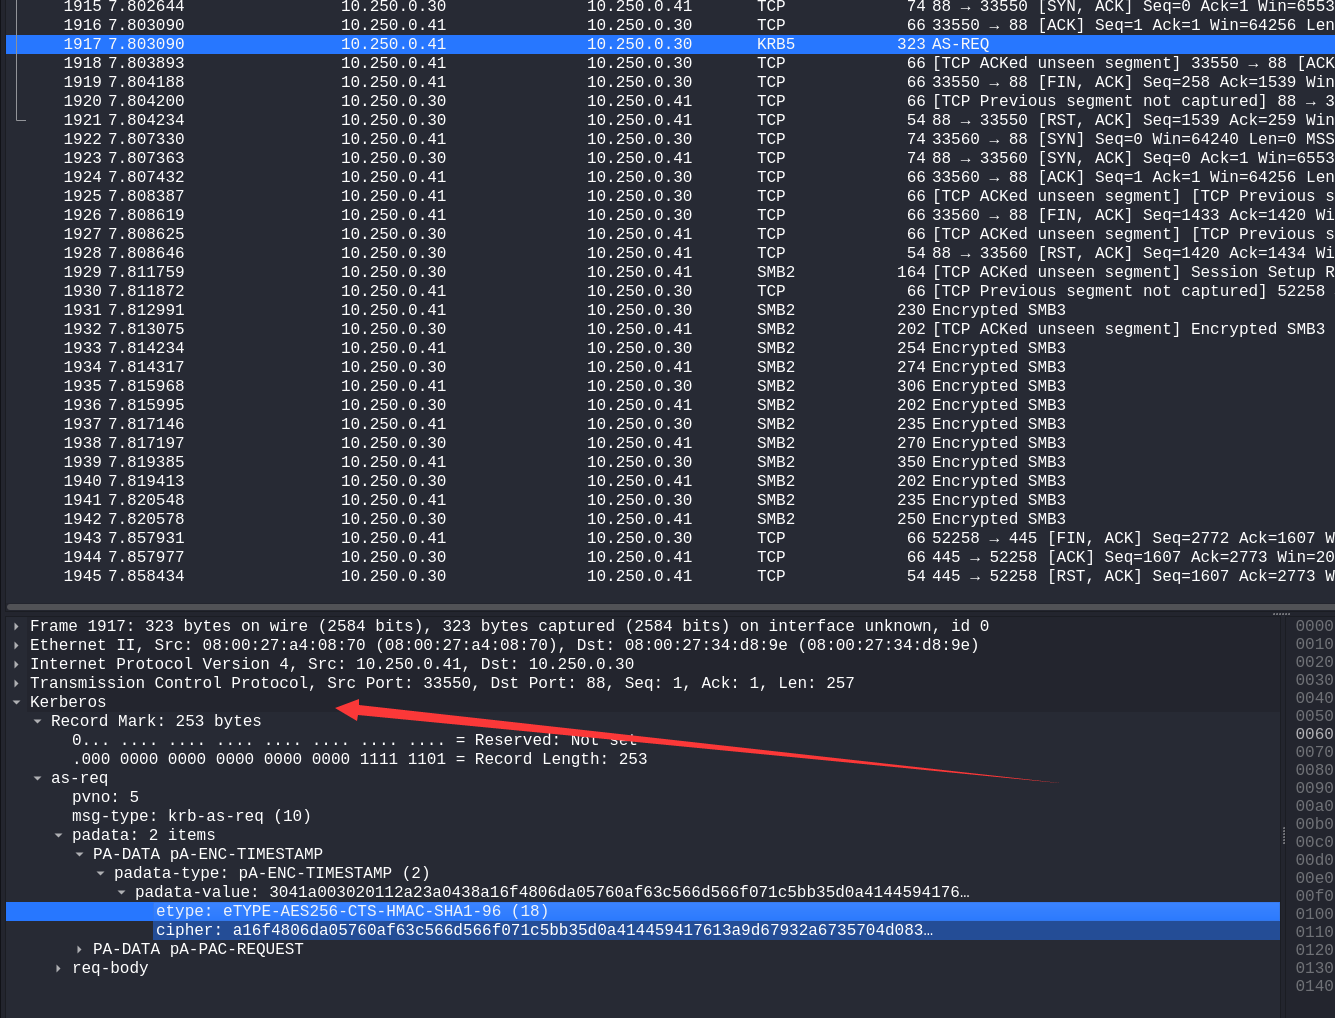Collapse padata-type: pA-ENC-TIMESTAMP (2) node

coord(101,873)
